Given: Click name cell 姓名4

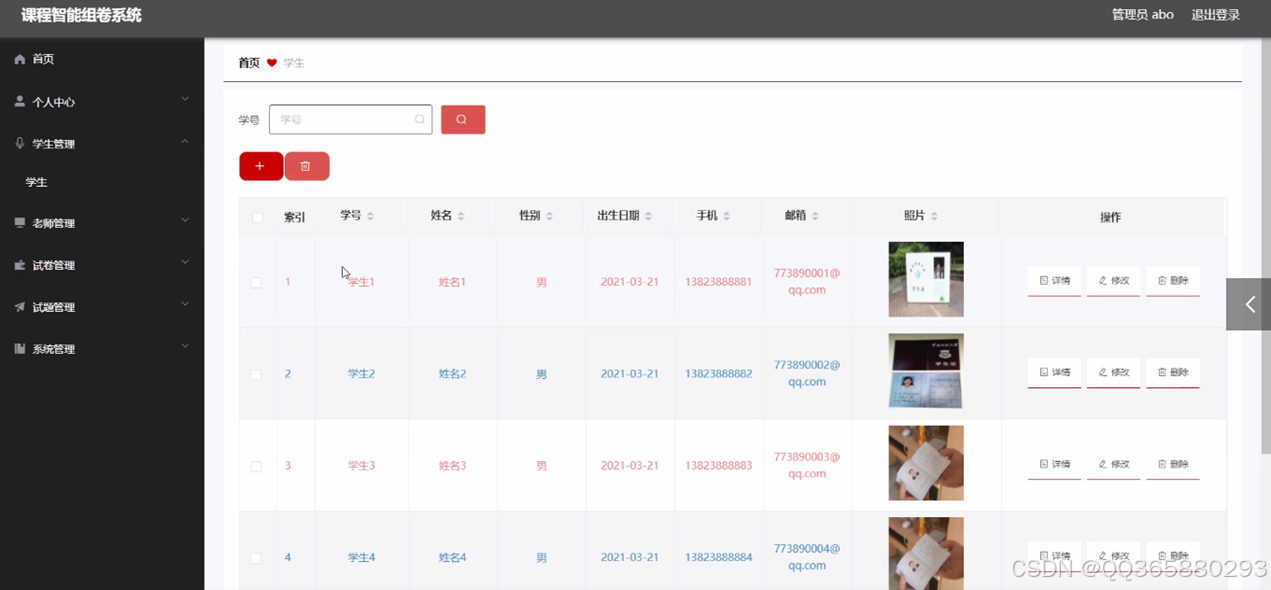Looking at the screenshot, I should (452, 558).
